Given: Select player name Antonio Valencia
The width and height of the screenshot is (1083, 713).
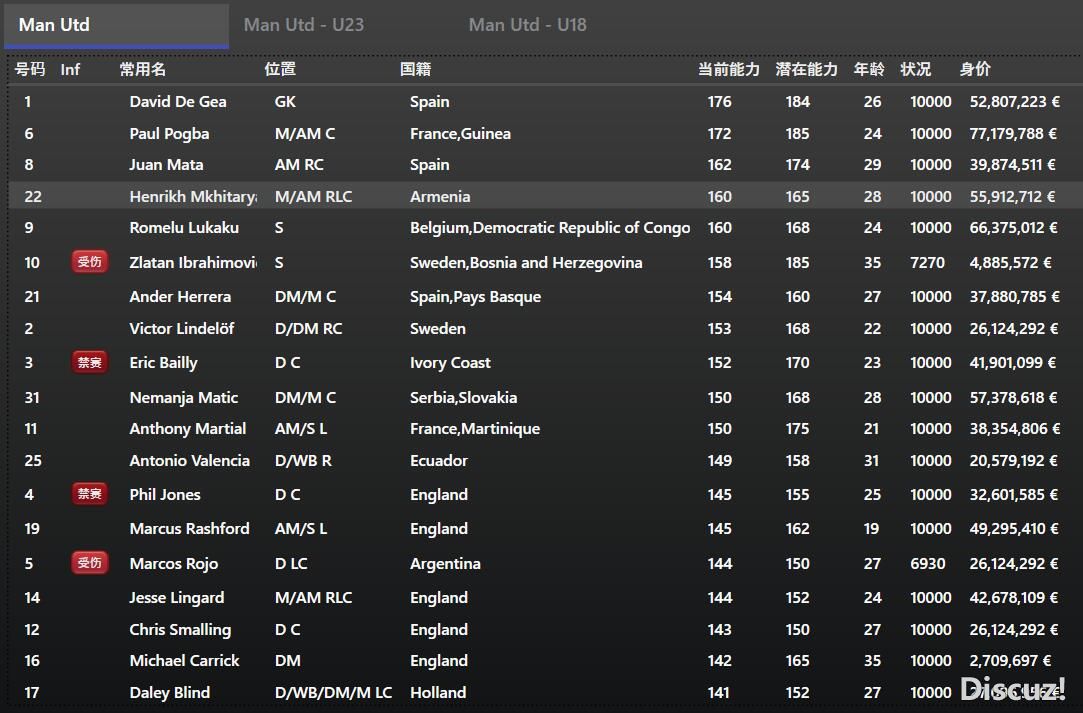Looking at the screenshot, I should [190, 460].
